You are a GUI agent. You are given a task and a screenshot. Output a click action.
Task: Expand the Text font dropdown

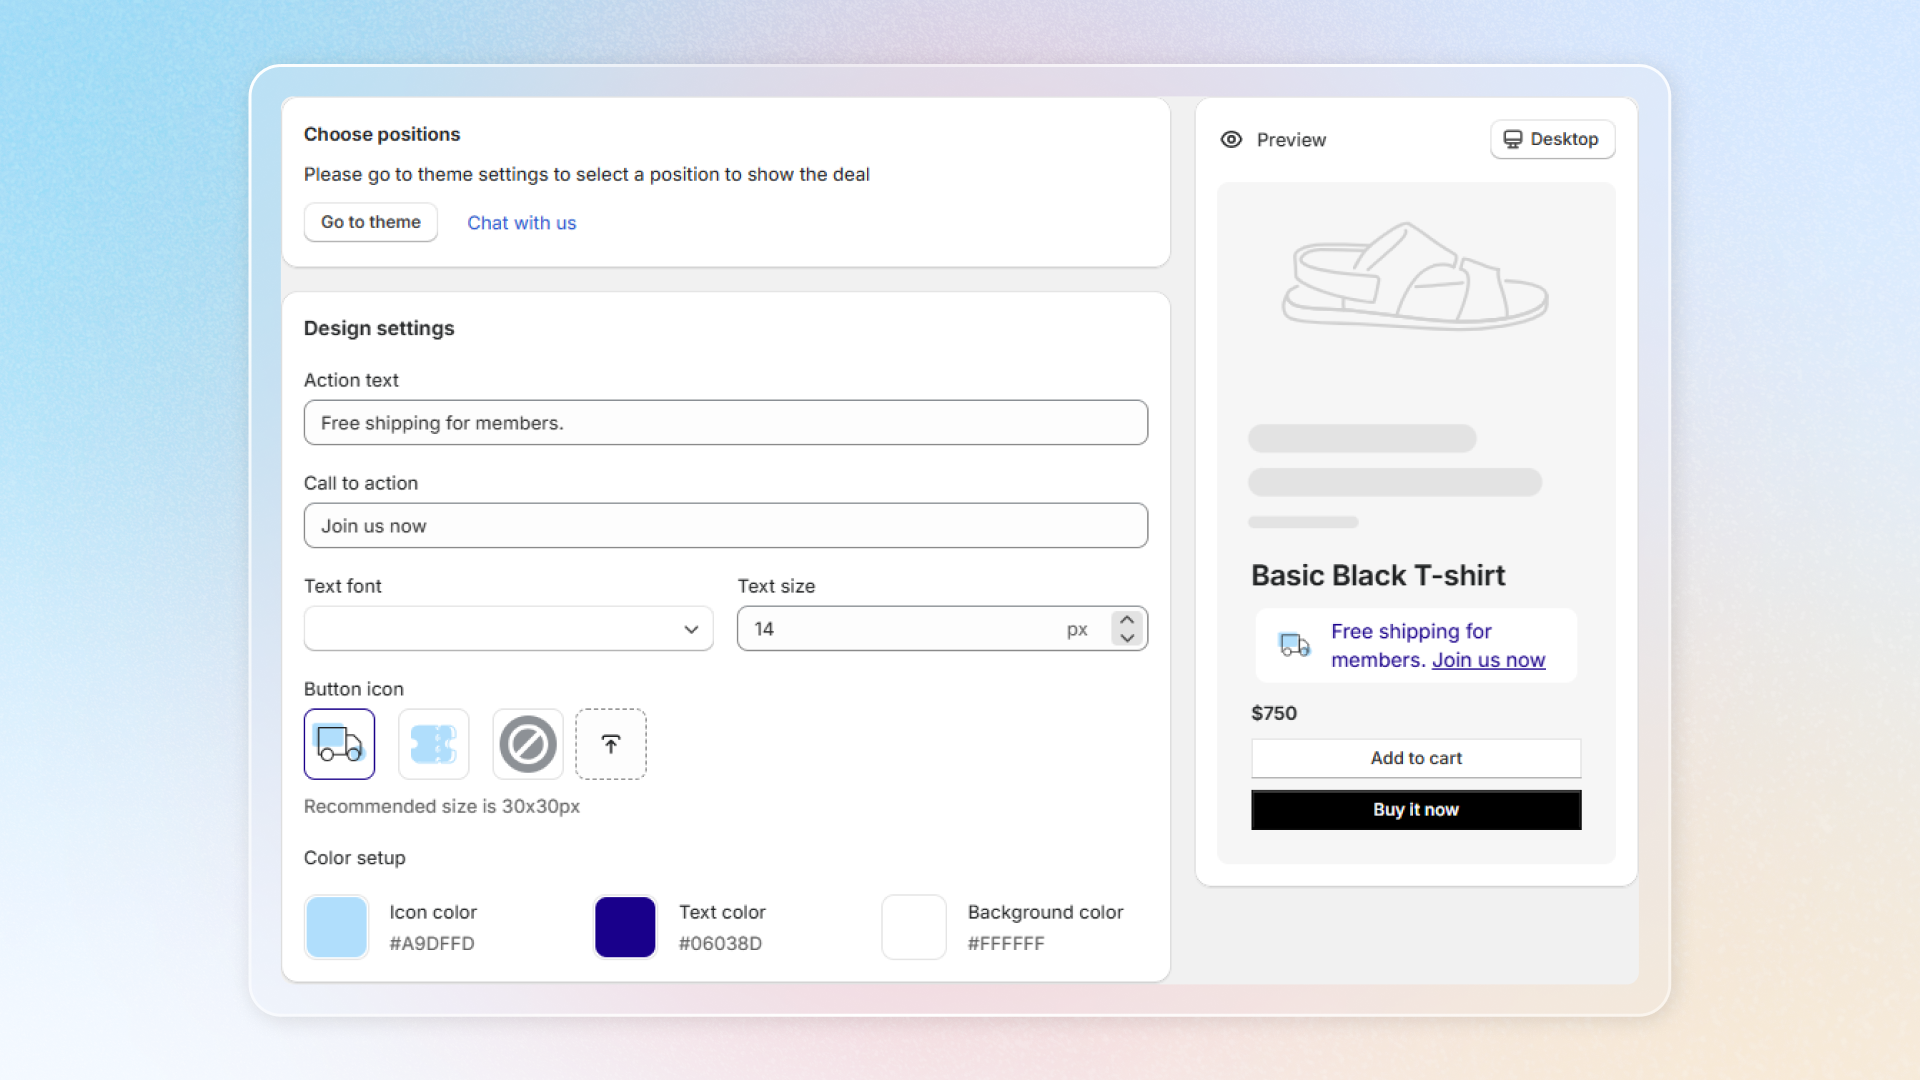click(508, 629)
